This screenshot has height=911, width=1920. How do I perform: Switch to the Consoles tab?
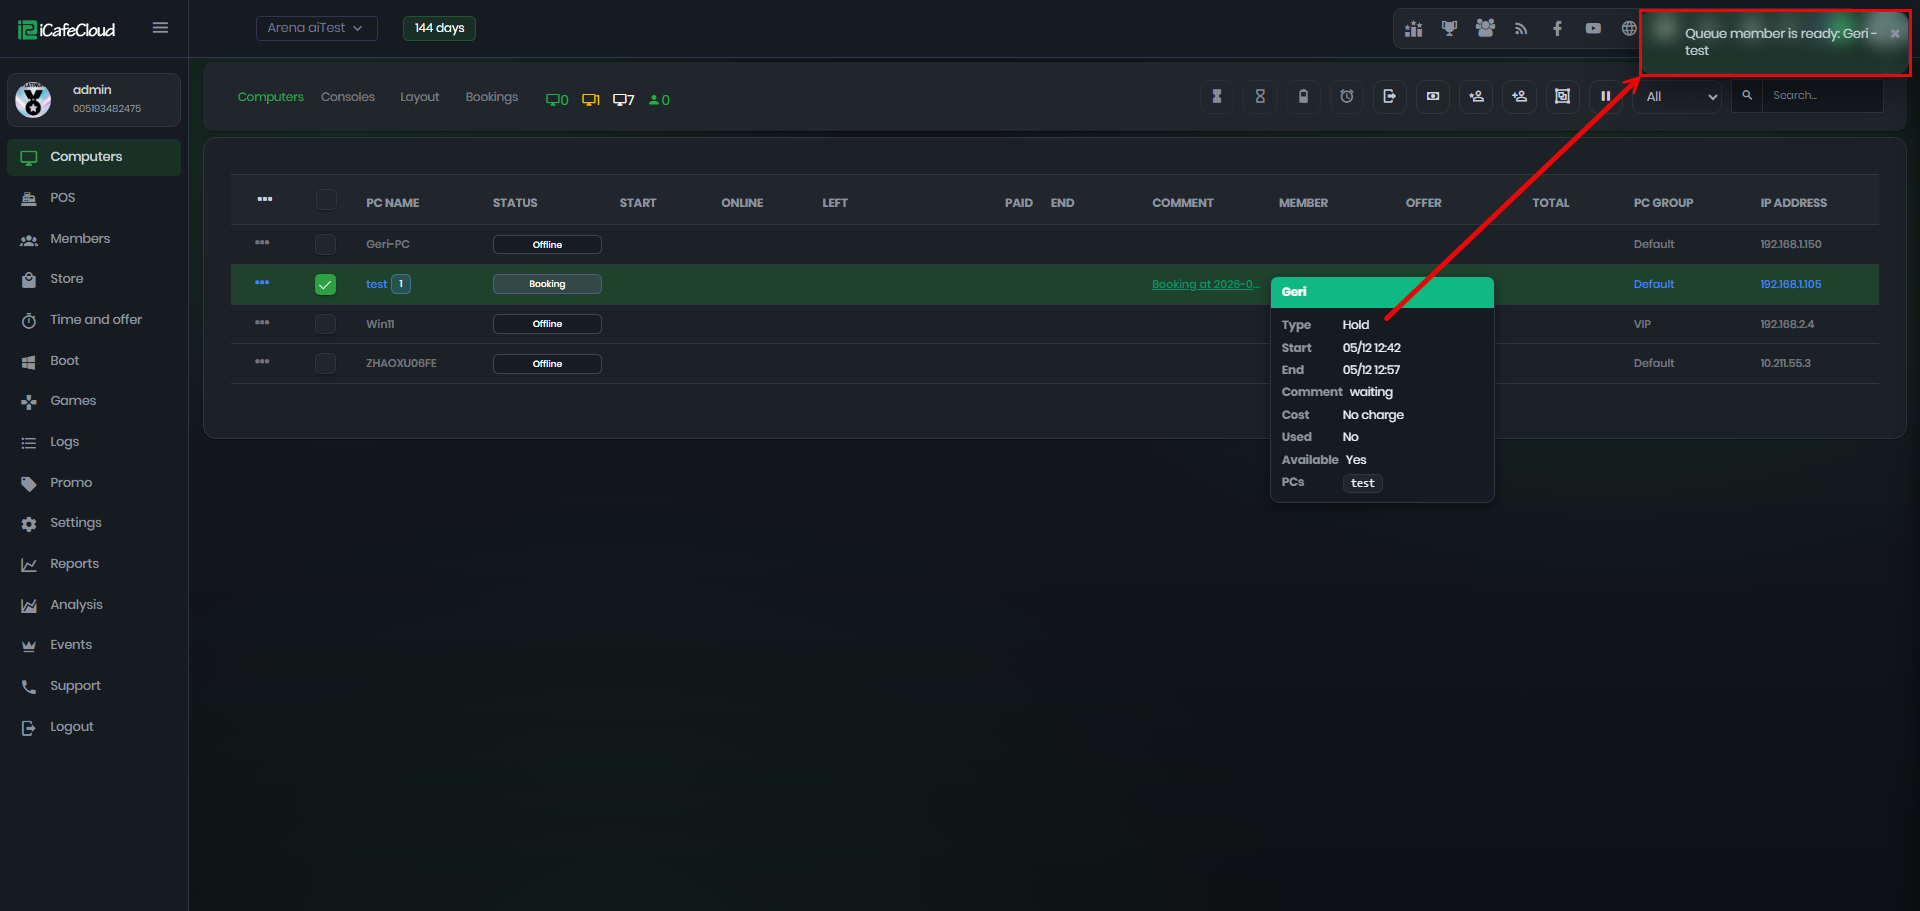click(348, 97)
